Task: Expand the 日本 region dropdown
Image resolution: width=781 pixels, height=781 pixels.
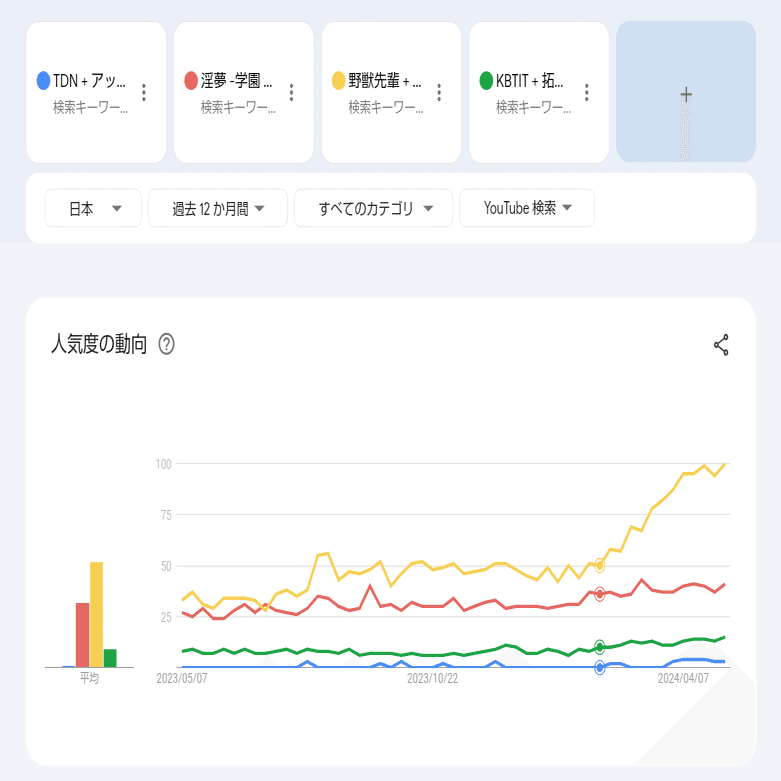Action: (x=93, y=208)
